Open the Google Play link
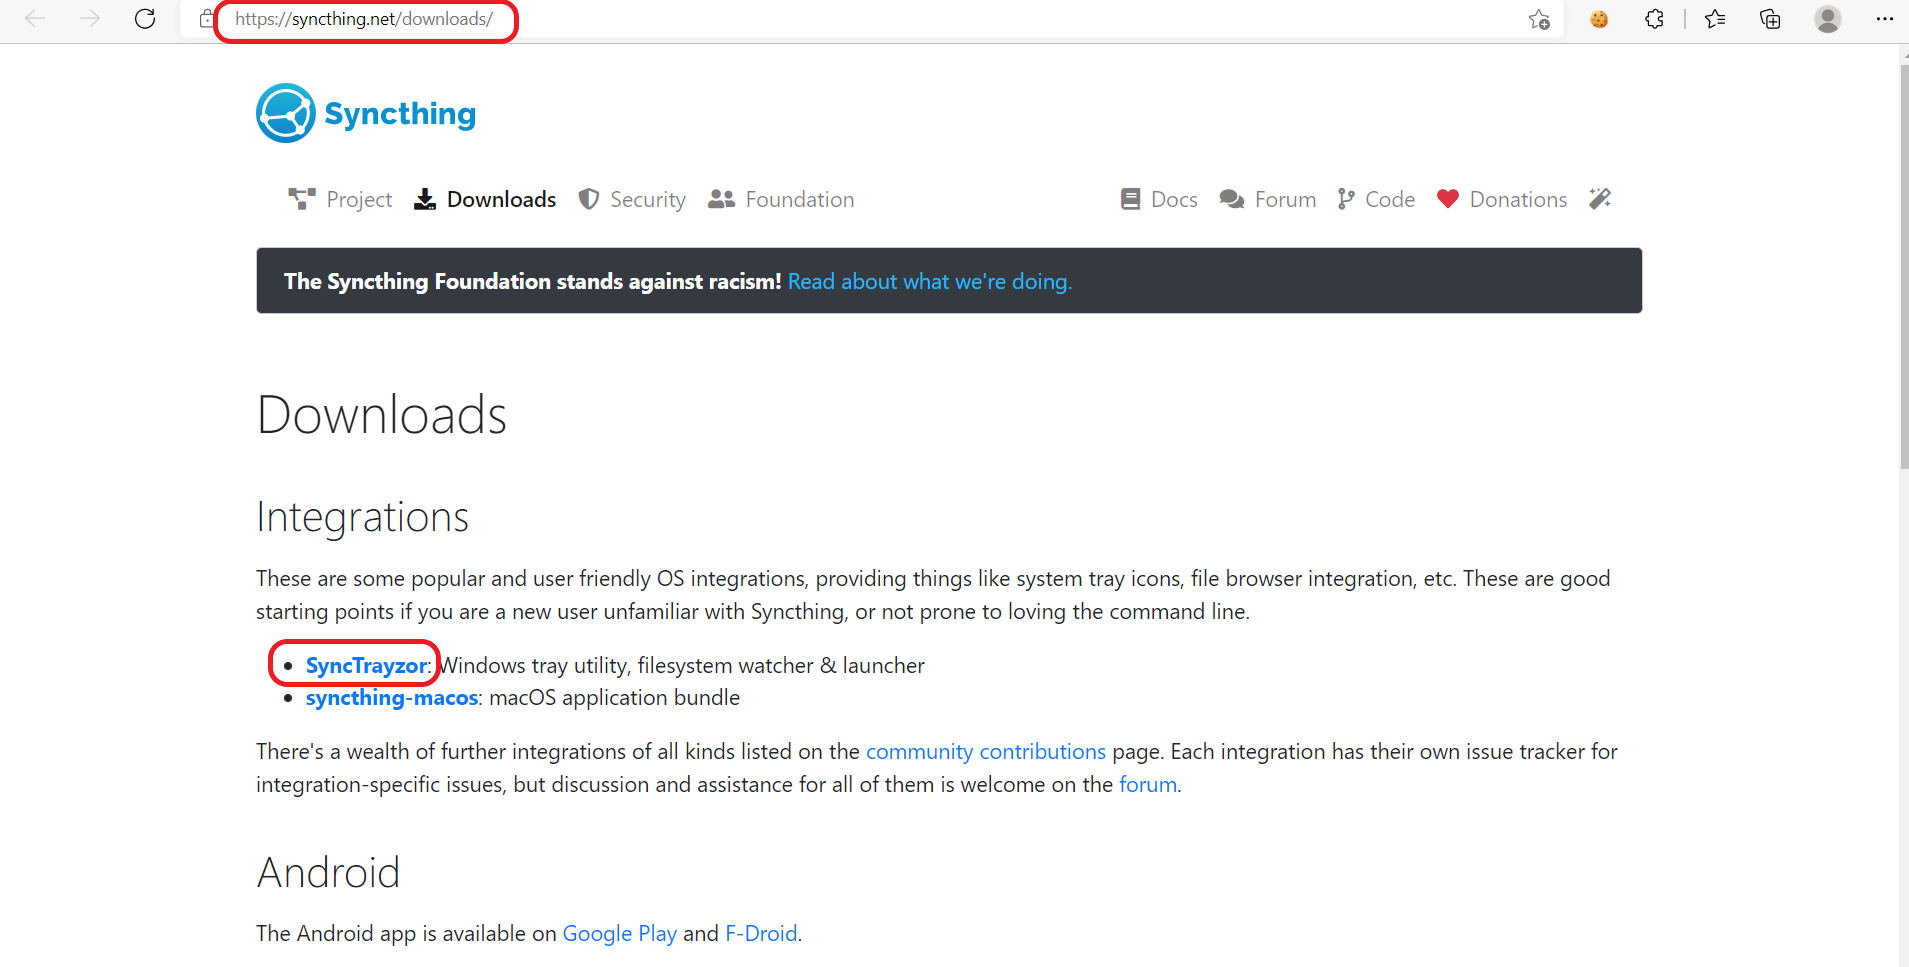The image size is (1909, 967). coord(620,933)
